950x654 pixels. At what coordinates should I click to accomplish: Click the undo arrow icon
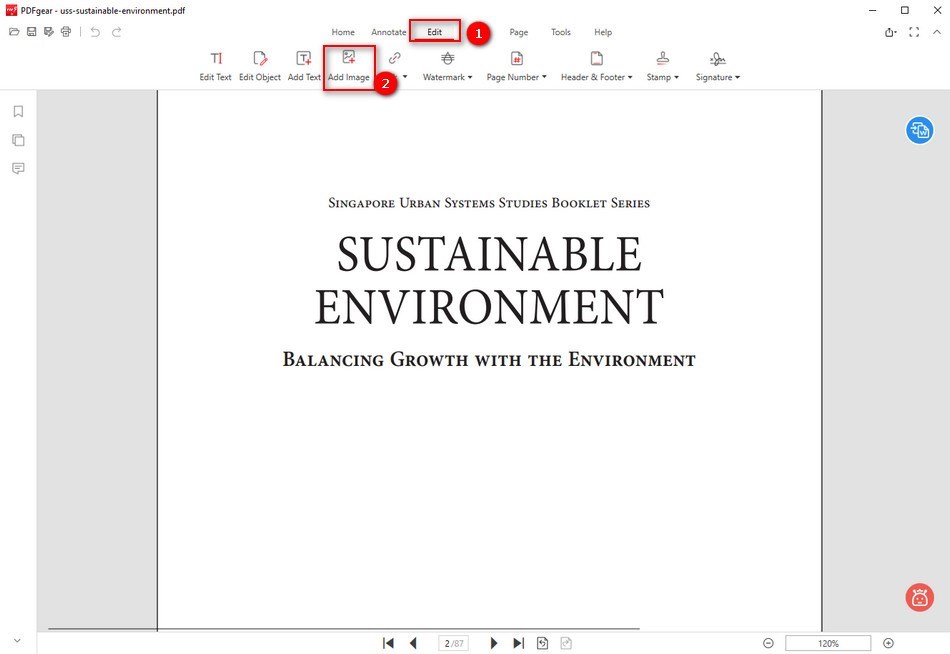tap(95, 31)
